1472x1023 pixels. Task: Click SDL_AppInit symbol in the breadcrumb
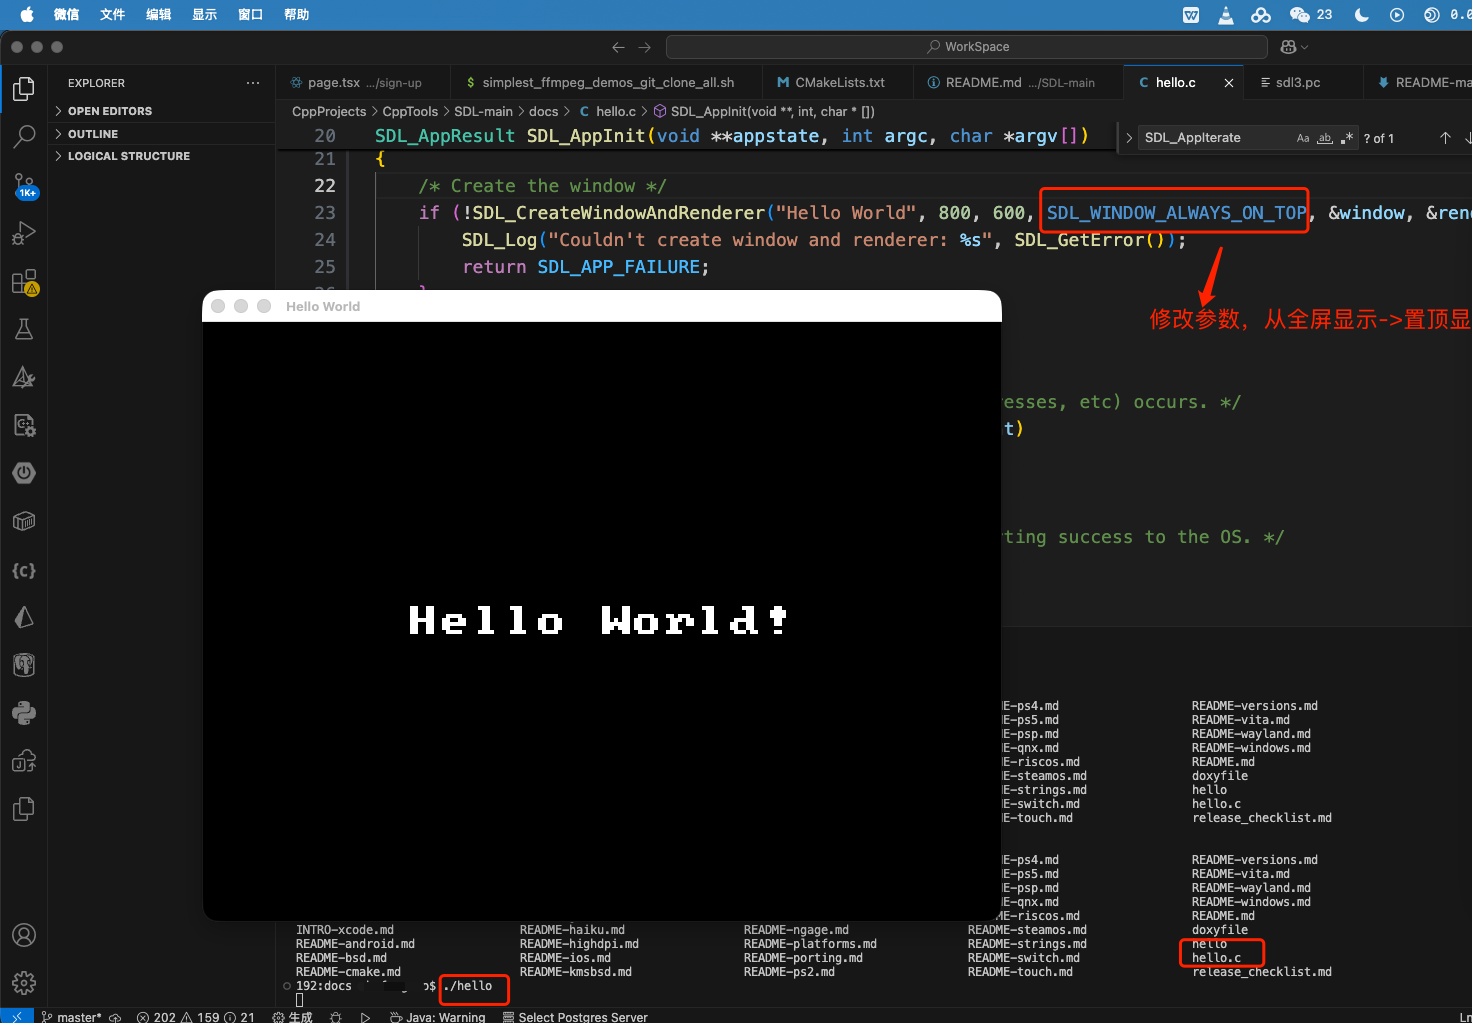764,111
